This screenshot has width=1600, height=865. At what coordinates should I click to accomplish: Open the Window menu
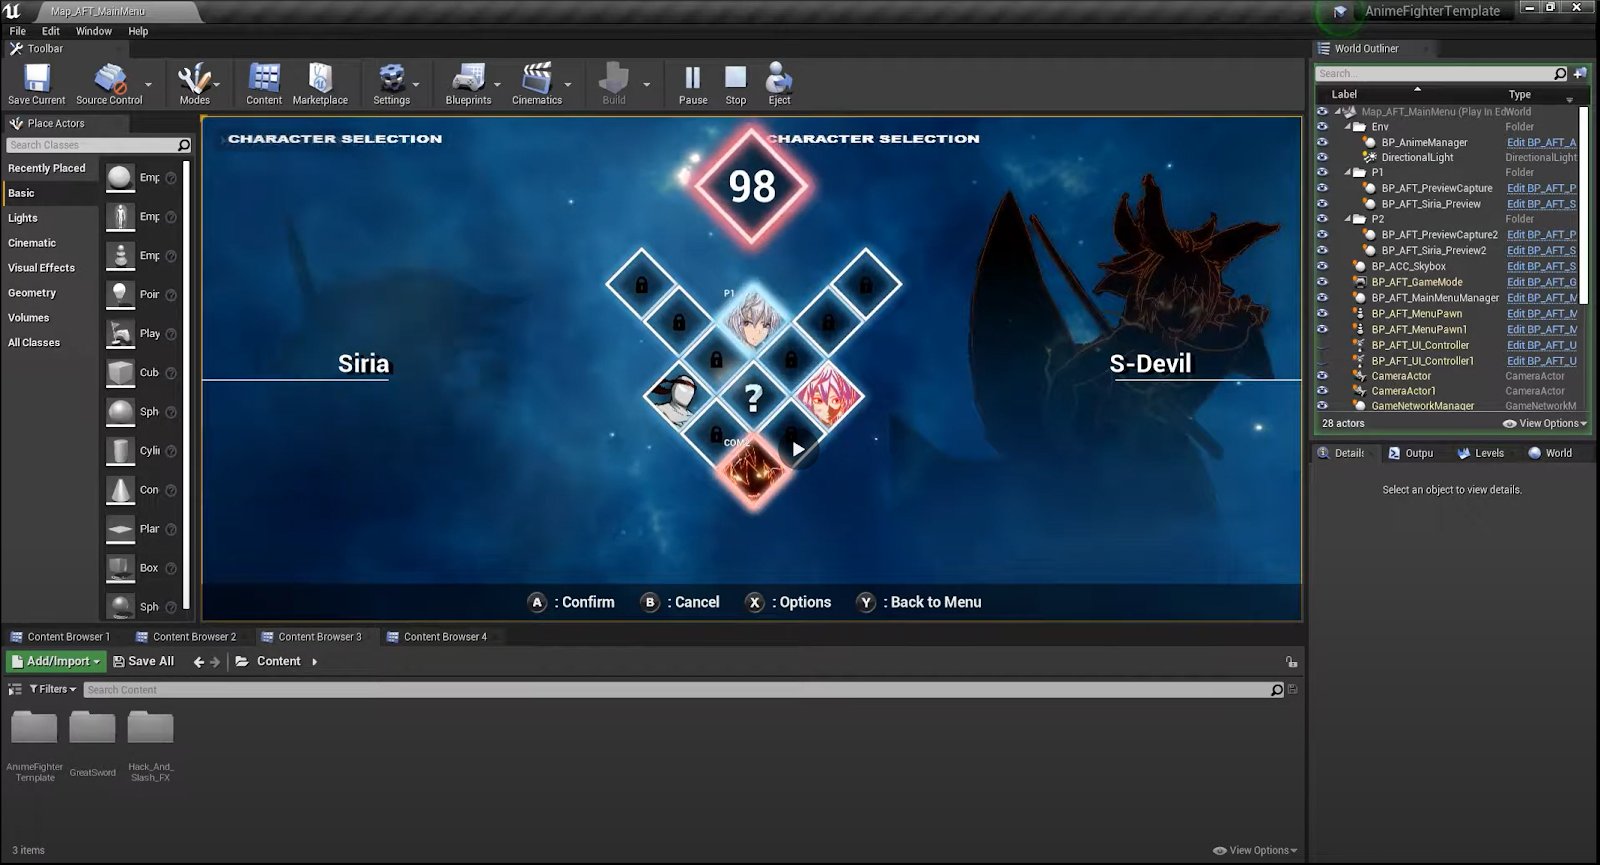(x=93, y=31)
